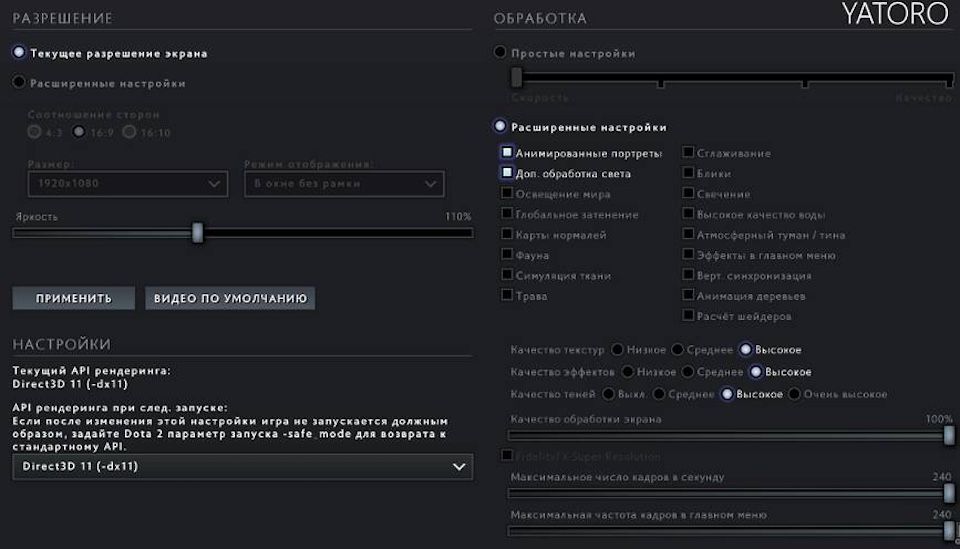Click the Видео по умолчанию button
960x549 pixels.
coord(230,298)
